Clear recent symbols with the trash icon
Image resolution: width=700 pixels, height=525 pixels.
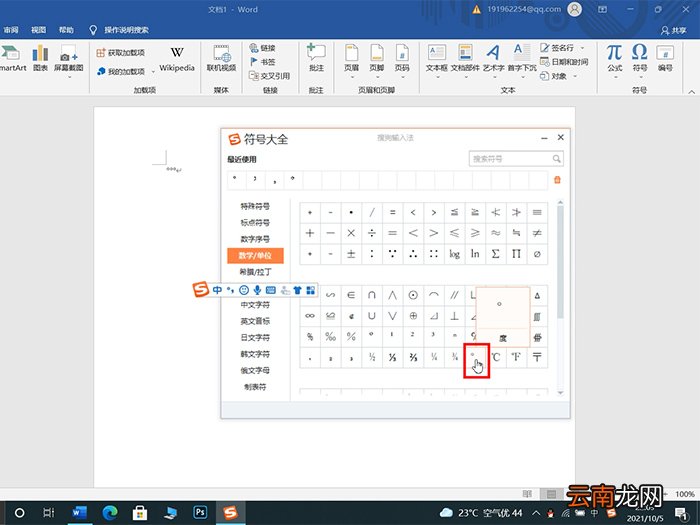click(x=557, y=180)
